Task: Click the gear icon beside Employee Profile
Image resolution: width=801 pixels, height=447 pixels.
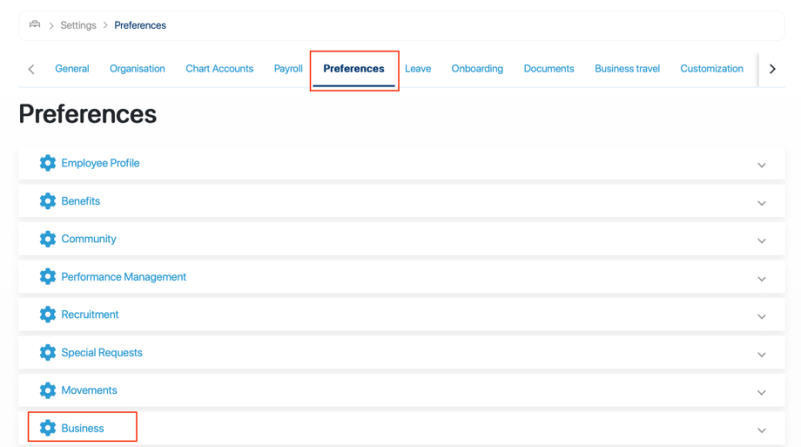Action: 47,163
